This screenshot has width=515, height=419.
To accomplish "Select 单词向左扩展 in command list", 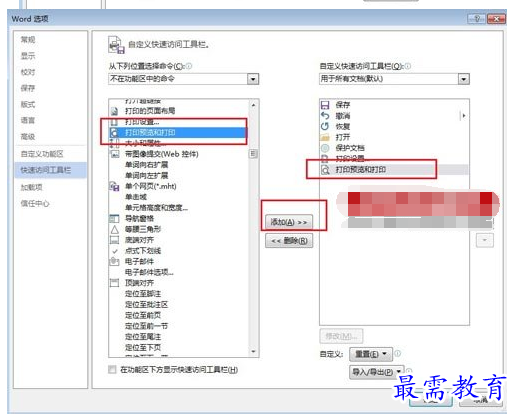I will click(147, 175).
